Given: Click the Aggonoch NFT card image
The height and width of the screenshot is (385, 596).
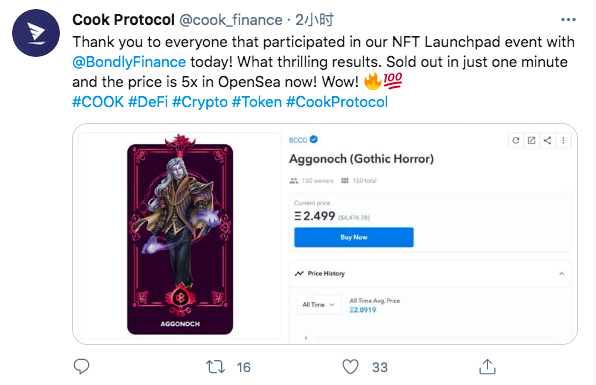Looking at the screenshot, I should 180,234.
